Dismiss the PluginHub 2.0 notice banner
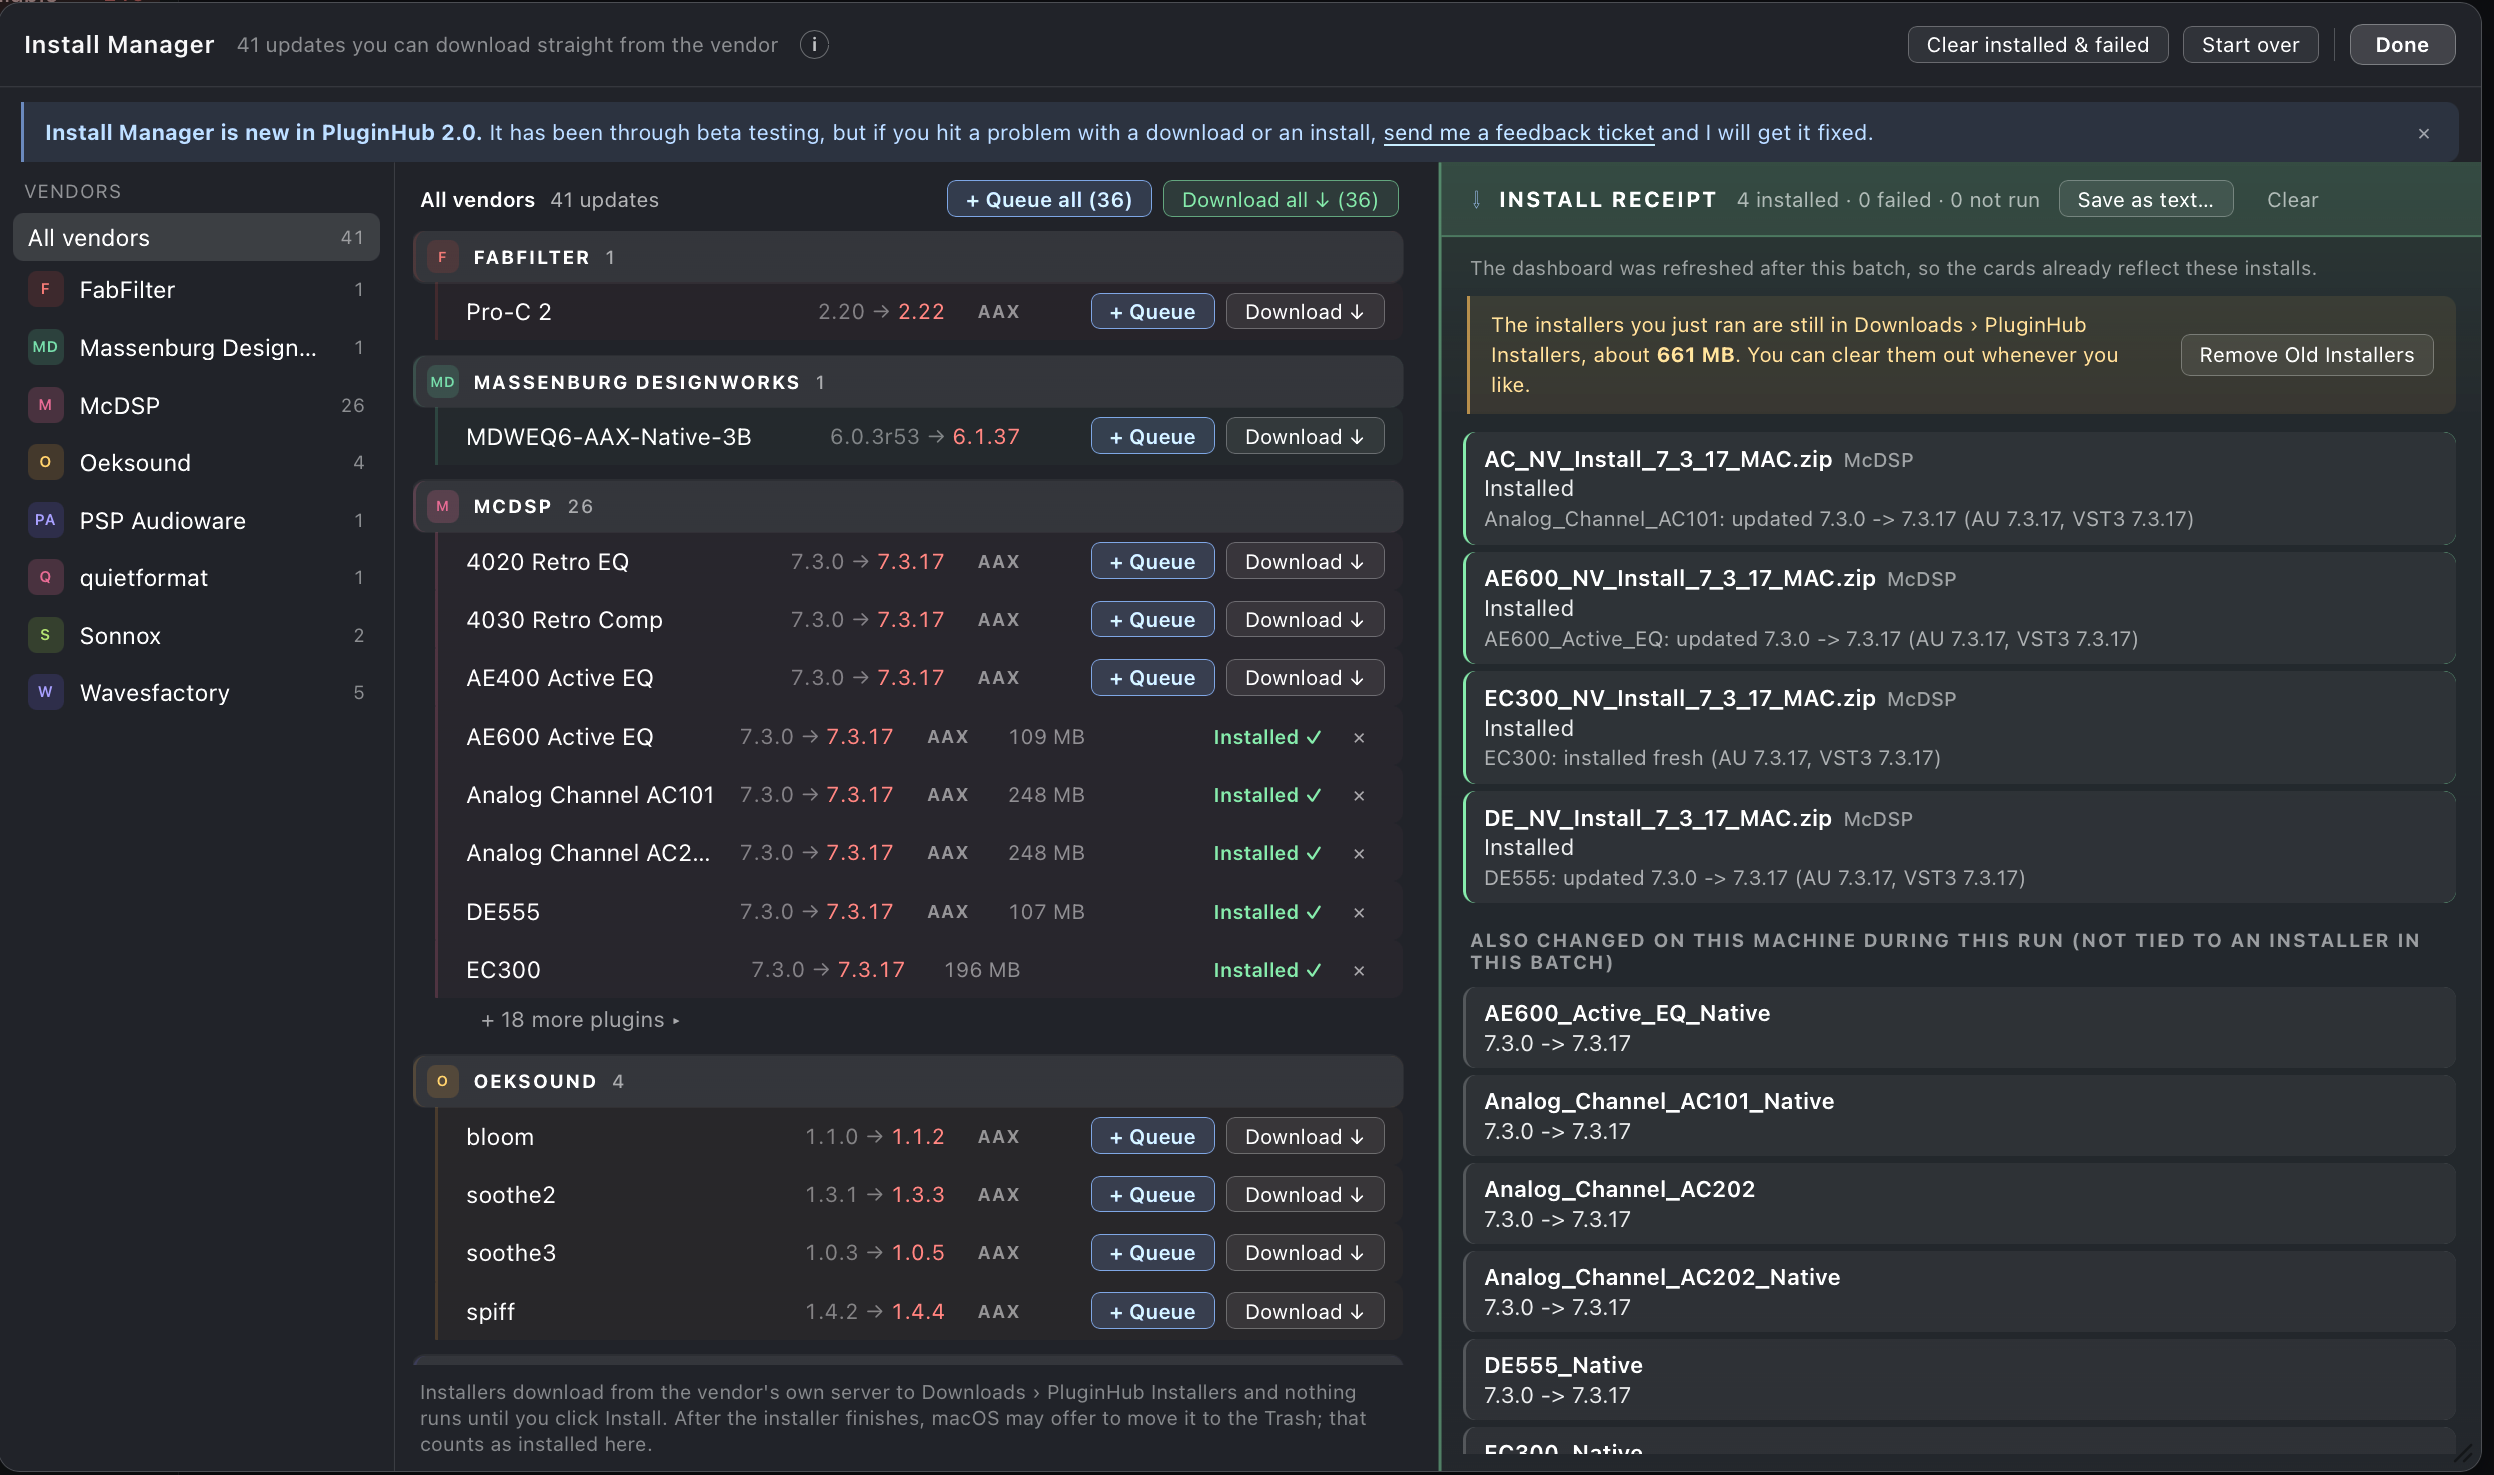 (x=2424, y=133)
